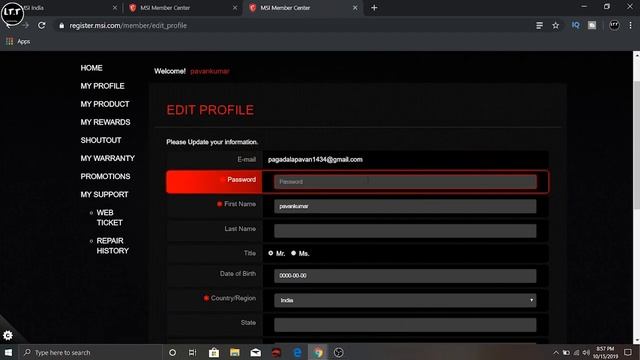This screenshot has height=360, width=640.
Task: Click the Windows taskbar search box
Action: (x=90, y=352)
